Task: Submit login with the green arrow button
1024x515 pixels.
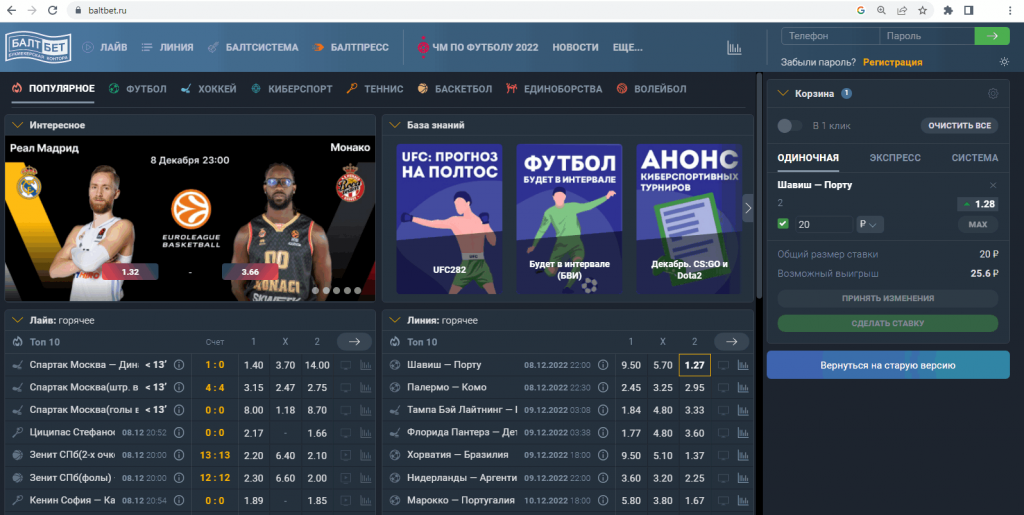Action: click(991, 36)
